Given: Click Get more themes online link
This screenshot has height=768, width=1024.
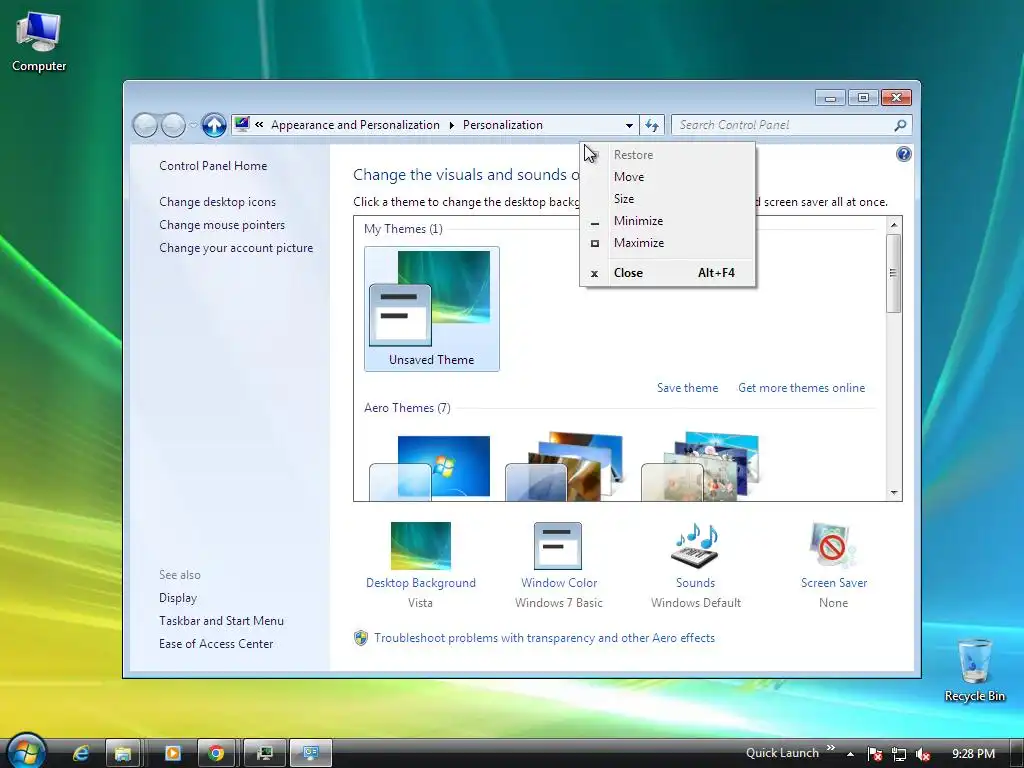Looking at the screenshot, I should coord(801,388).
